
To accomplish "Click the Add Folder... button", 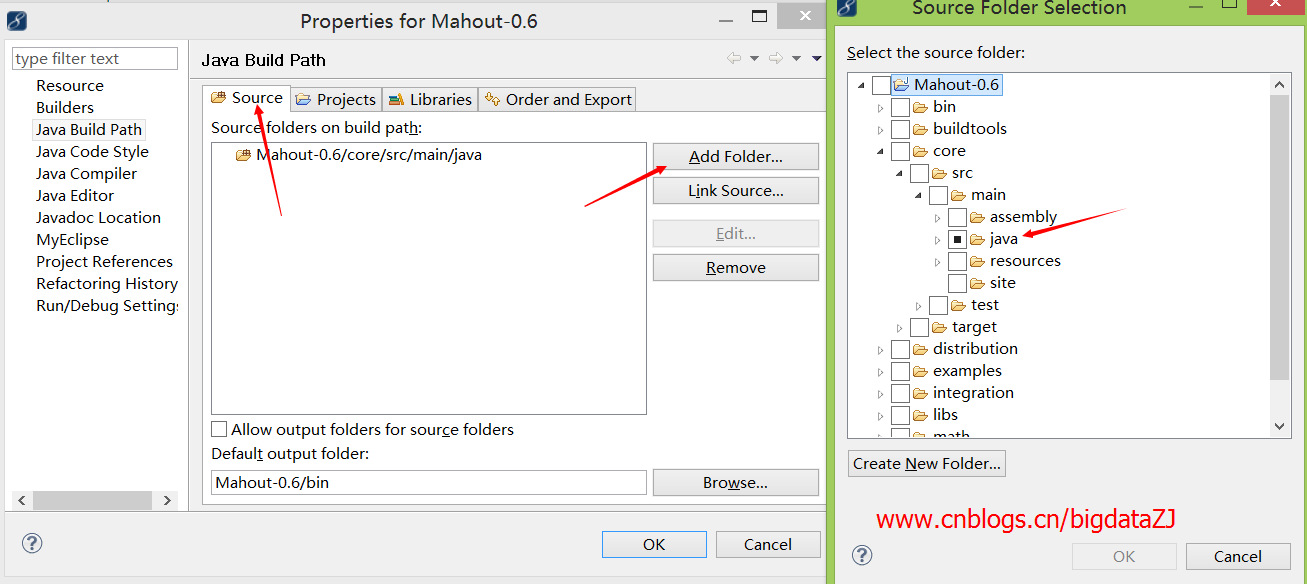I will [x=736, y=157].
